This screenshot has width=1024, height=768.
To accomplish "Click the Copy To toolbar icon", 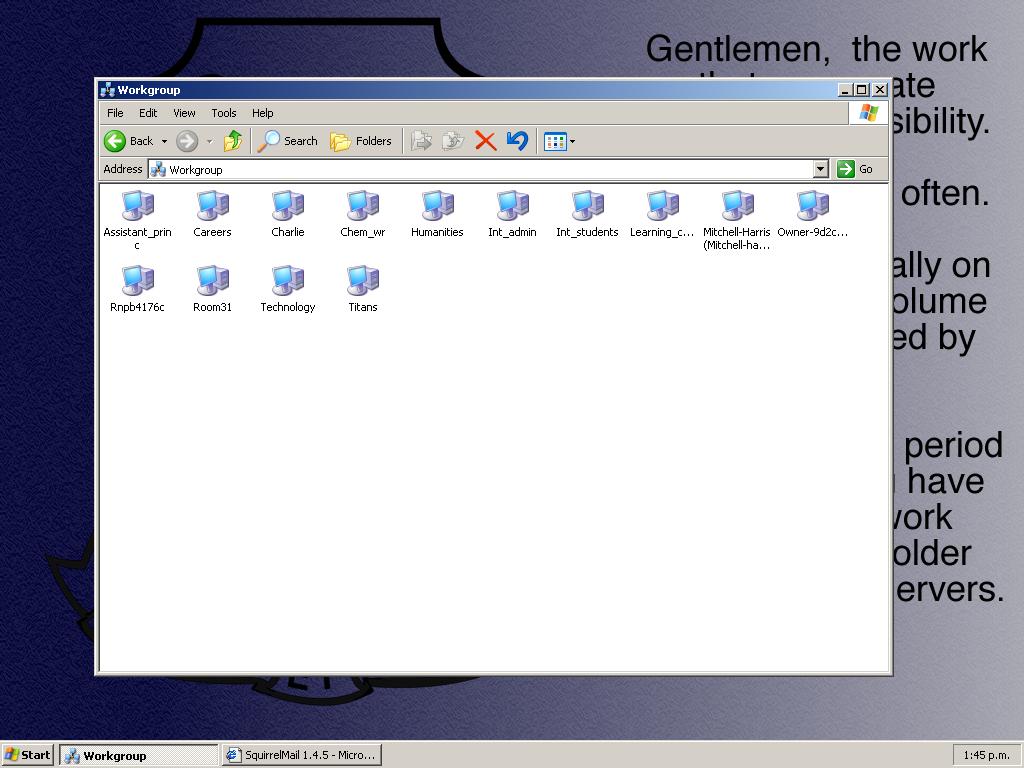I will pos(453,141).
